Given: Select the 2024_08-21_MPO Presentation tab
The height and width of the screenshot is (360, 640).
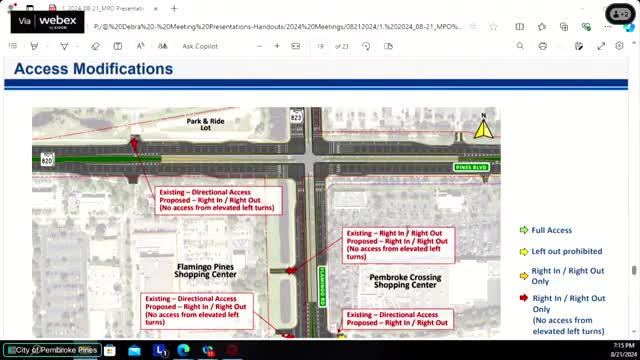Looking at the screenshot, I should (102, 8).
